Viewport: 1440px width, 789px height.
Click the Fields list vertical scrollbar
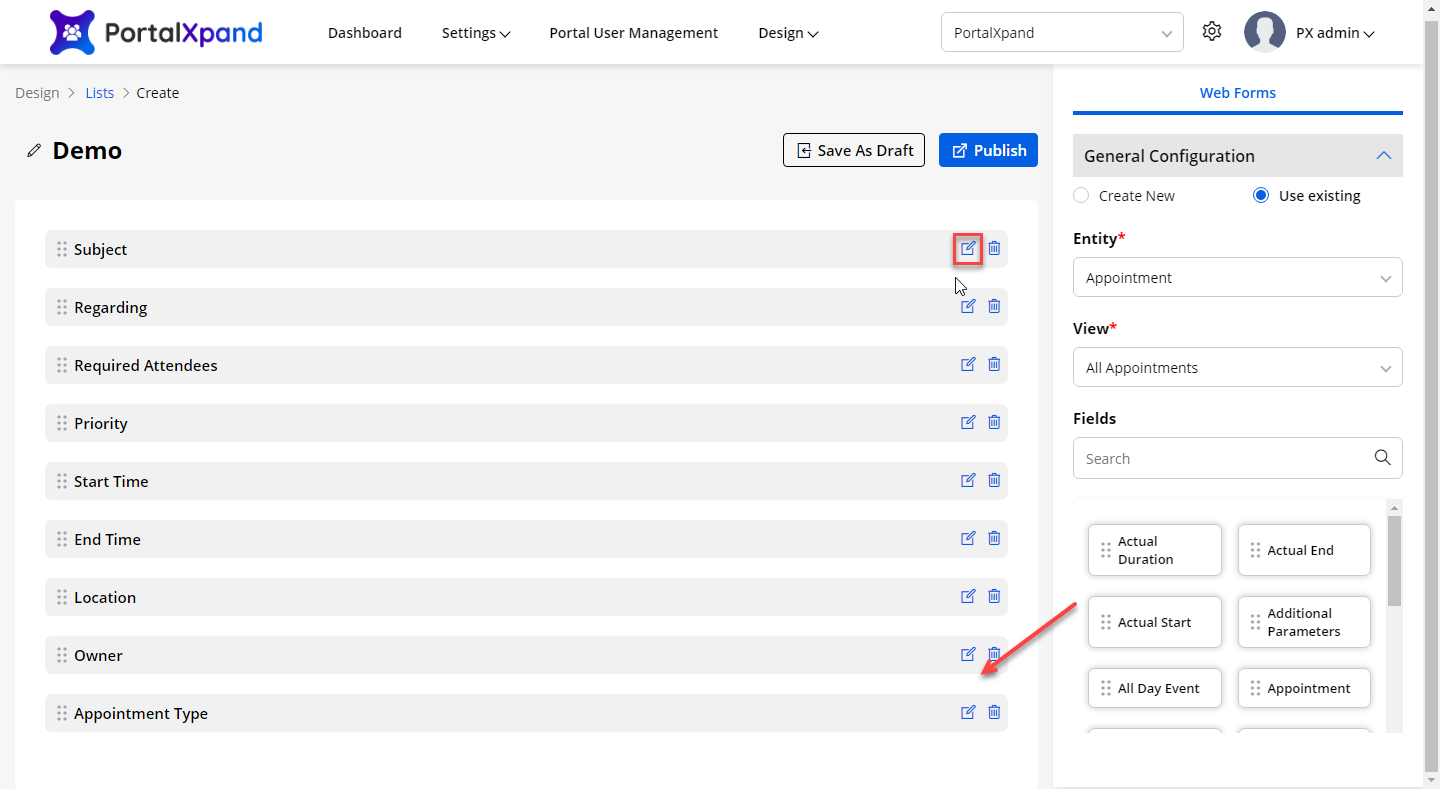tap(1395, 560)
